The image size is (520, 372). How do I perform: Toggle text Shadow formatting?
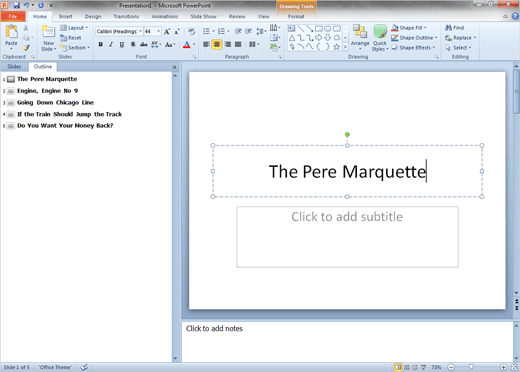pos(133,44)
